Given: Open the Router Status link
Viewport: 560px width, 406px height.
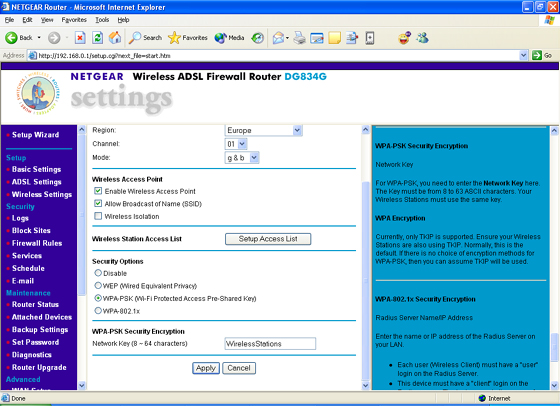Looking at the screenshot, I should [35, 304].
